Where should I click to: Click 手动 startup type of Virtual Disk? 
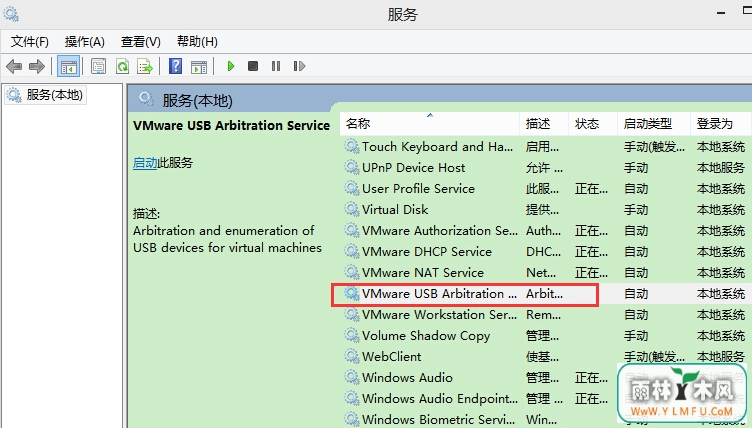[x=636, y=210]
